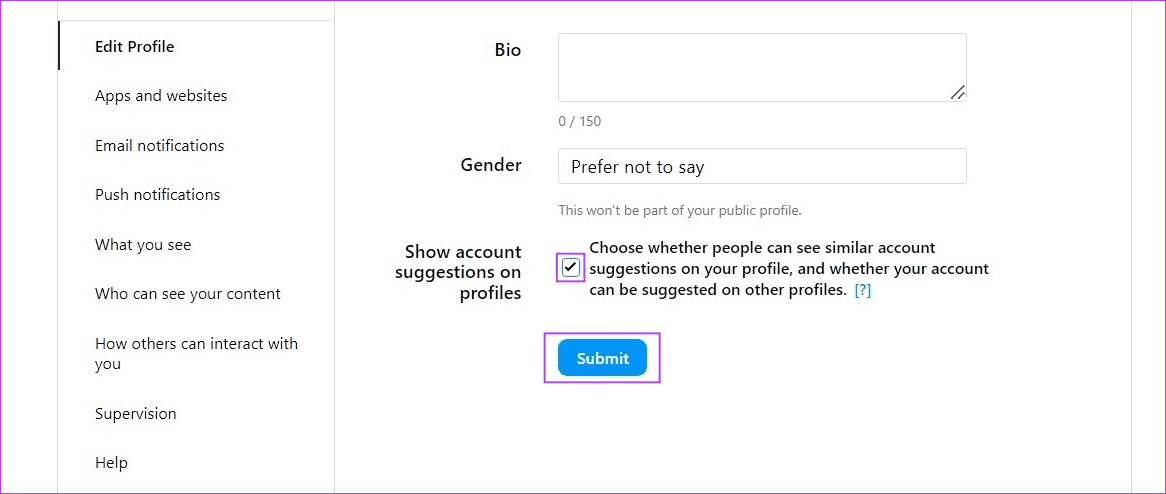
Task: Click the Bio field label
Action: [x=508, y=51]
